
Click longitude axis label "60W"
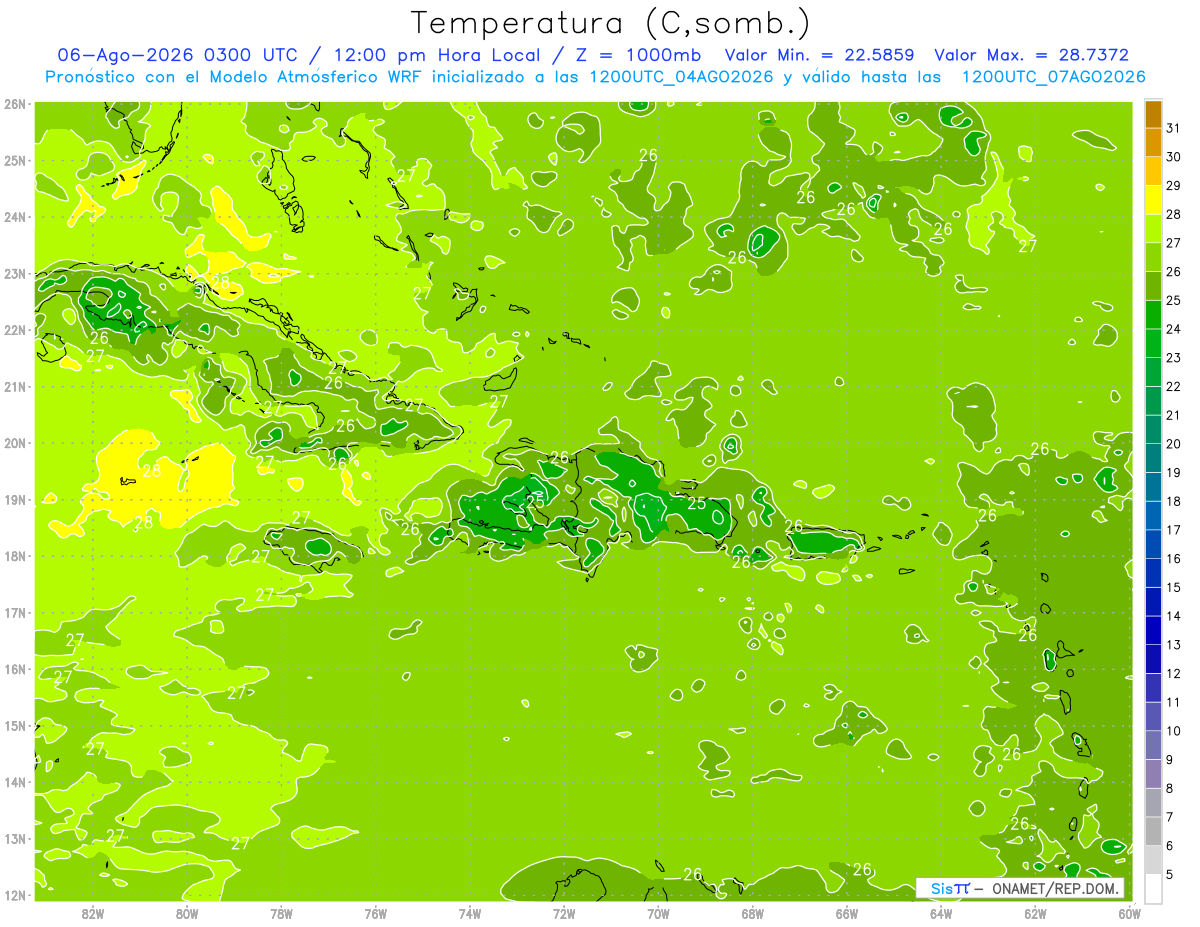pyautogui.click(x=1129, y=913)
